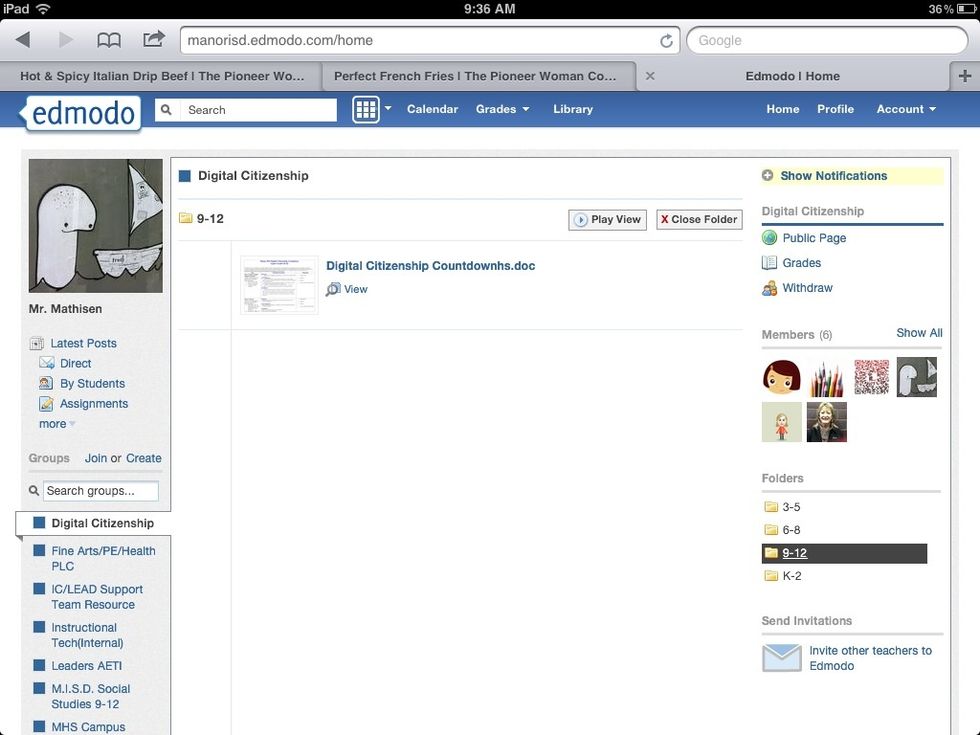Click Invite other teachers to Edmodo
The height and width of the screenshot is (735, 980).
870,658
